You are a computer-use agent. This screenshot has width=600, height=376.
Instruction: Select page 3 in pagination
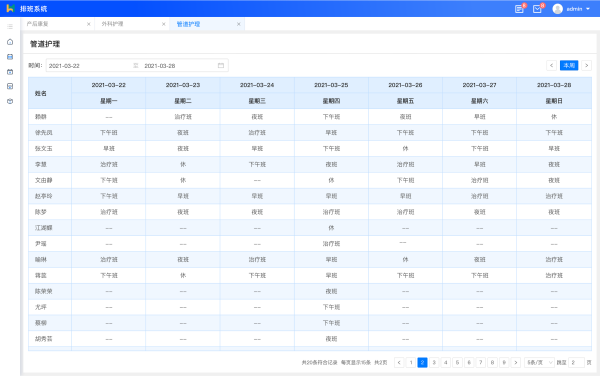coord(434,362)
